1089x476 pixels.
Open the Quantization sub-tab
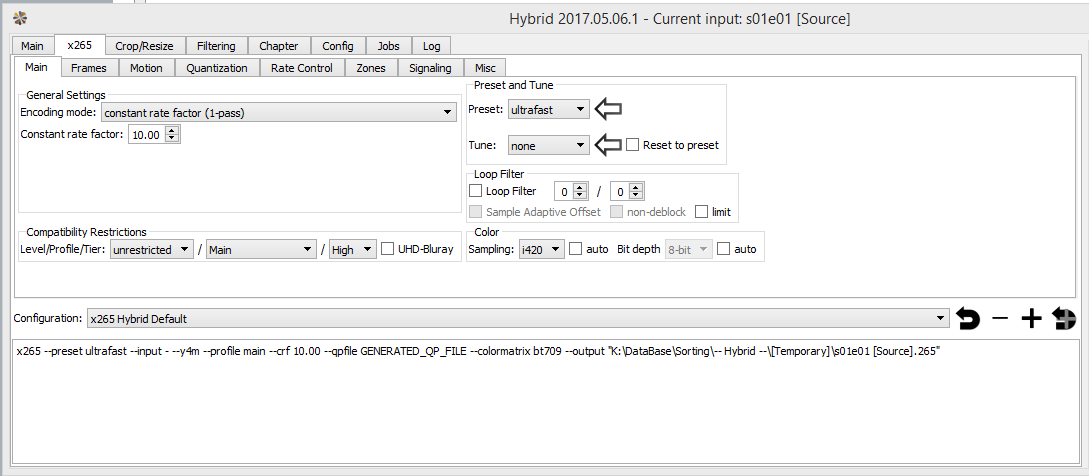pos(217,68)
